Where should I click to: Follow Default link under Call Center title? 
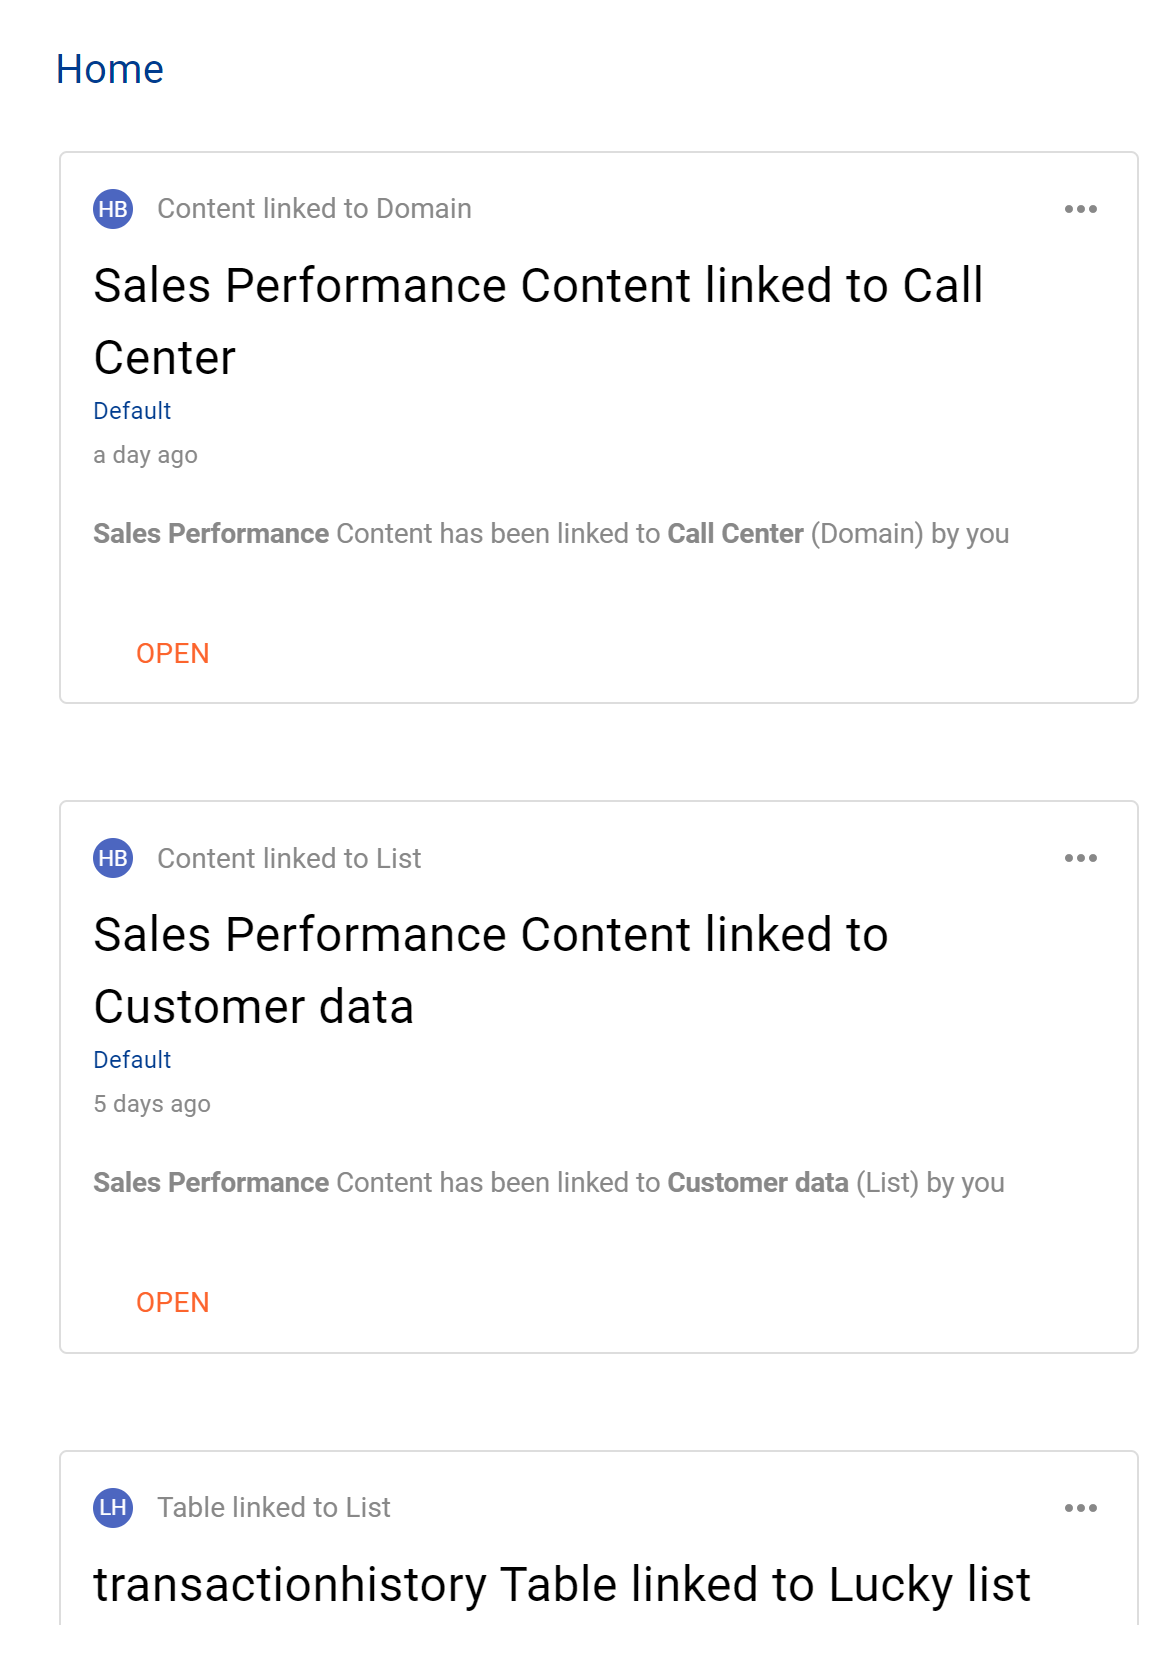(x=132, y=411)
